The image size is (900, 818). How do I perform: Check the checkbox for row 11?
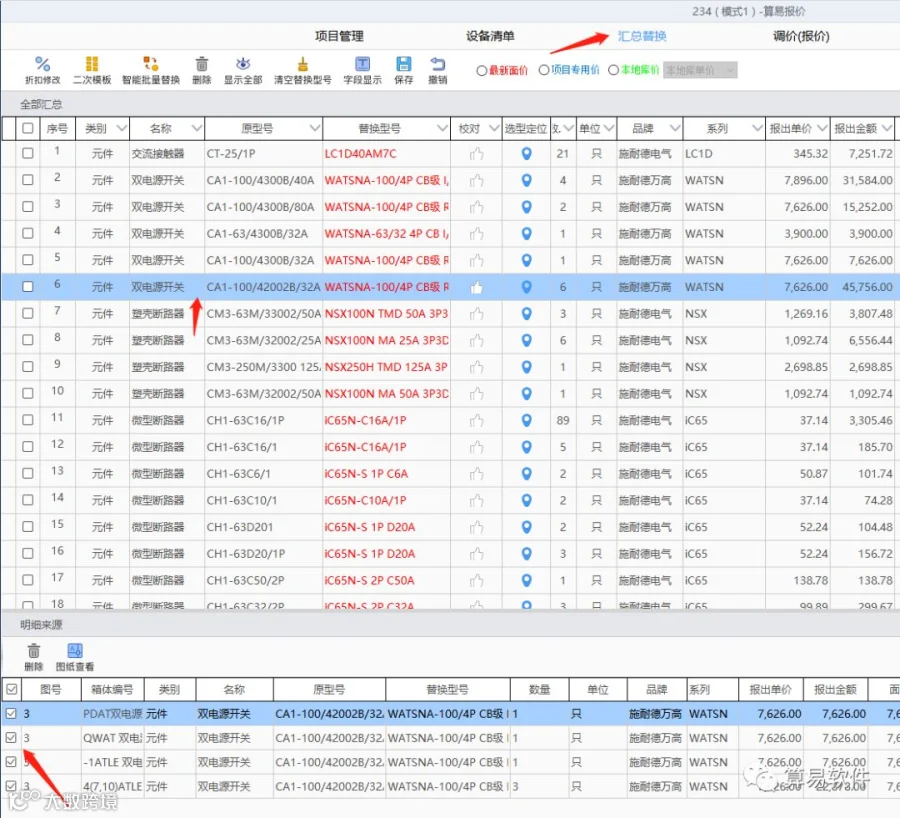[28, 420]
